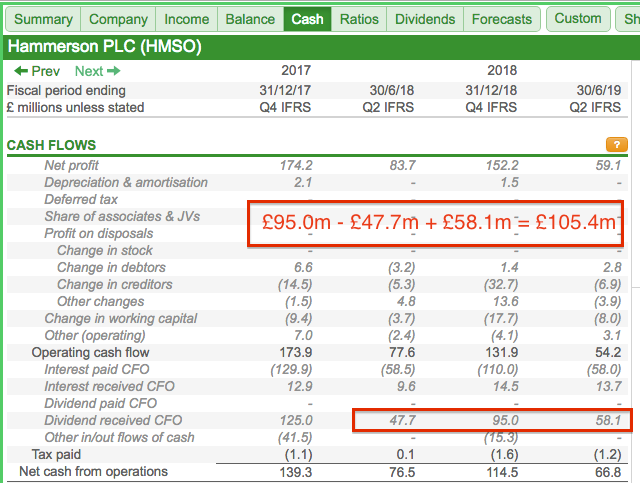Select the Net profit row label

click(71, 165)
